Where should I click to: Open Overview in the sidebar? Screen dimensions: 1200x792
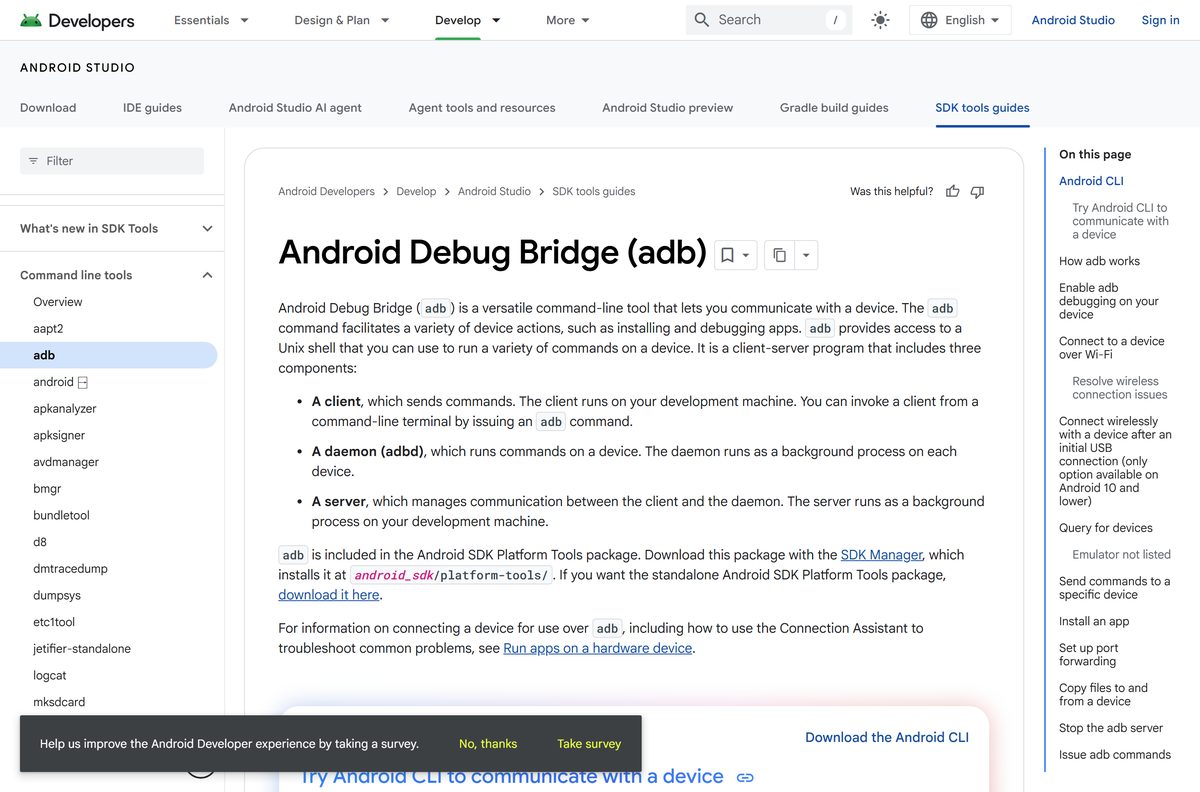58,302
